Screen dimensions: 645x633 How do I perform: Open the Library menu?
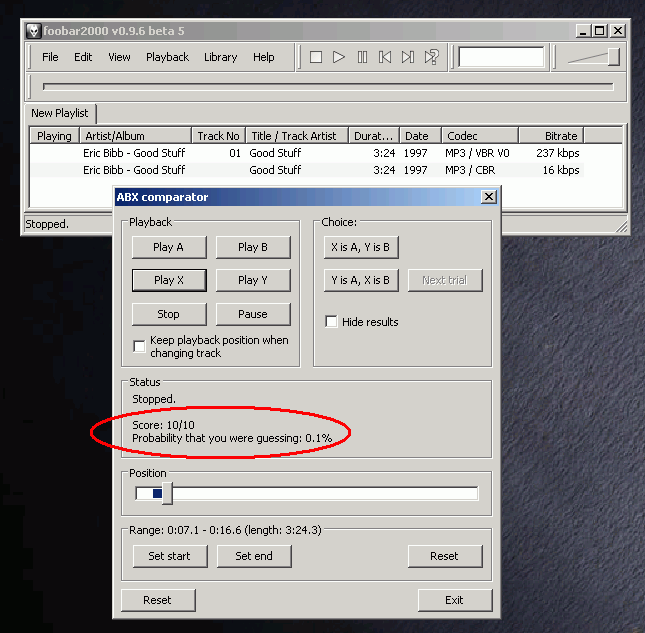220,57
